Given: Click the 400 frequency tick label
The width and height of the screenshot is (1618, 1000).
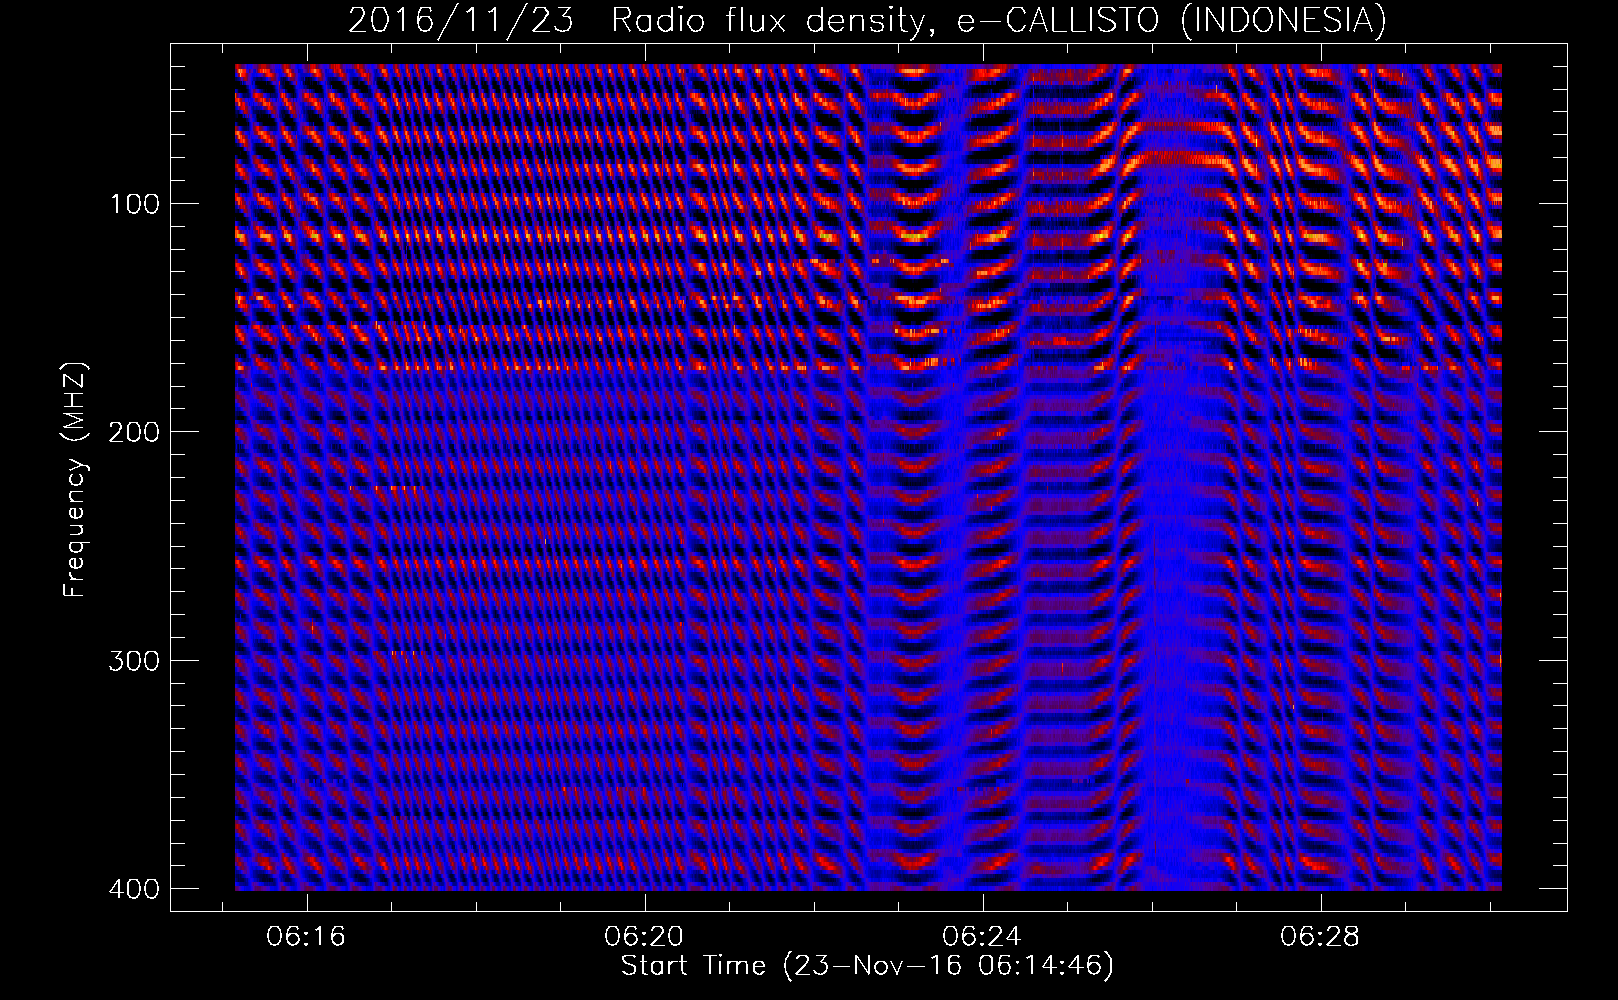Looking at the screenshot, I should click(134, 889).
